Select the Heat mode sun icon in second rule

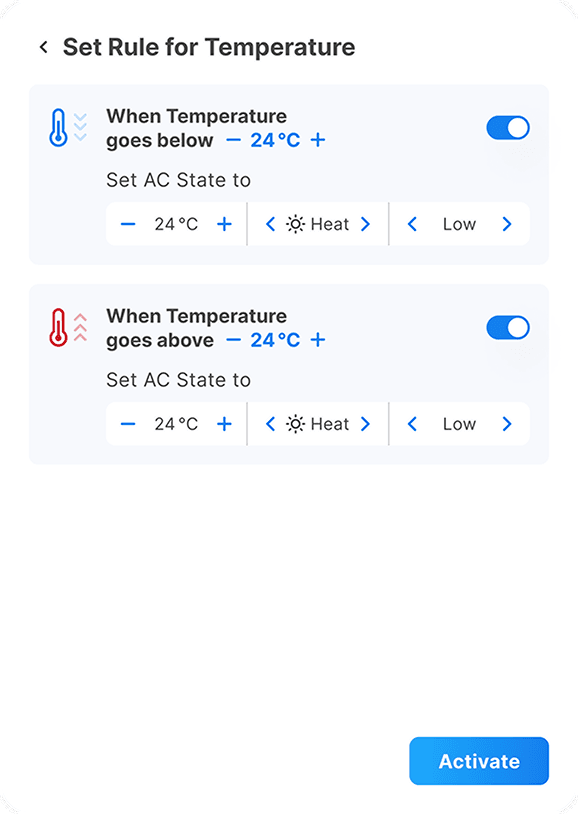[297, 423]
